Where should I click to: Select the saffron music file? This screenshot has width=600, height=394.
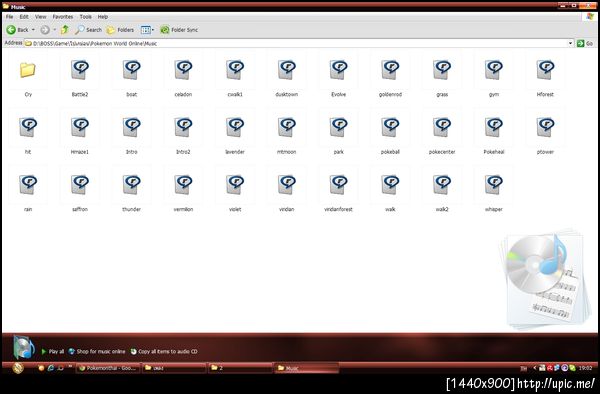point(80,185)
